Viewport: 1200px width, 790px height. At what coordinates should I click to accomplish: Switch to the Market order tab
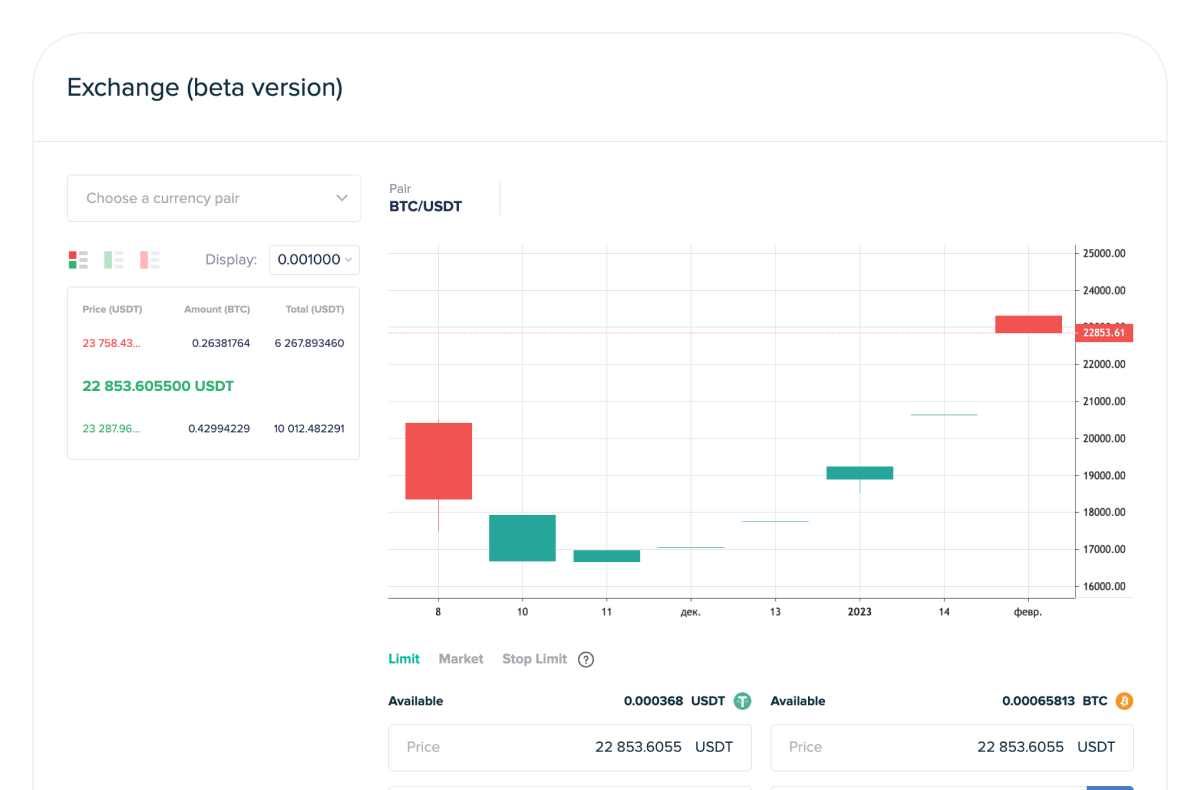click(461, 659)
